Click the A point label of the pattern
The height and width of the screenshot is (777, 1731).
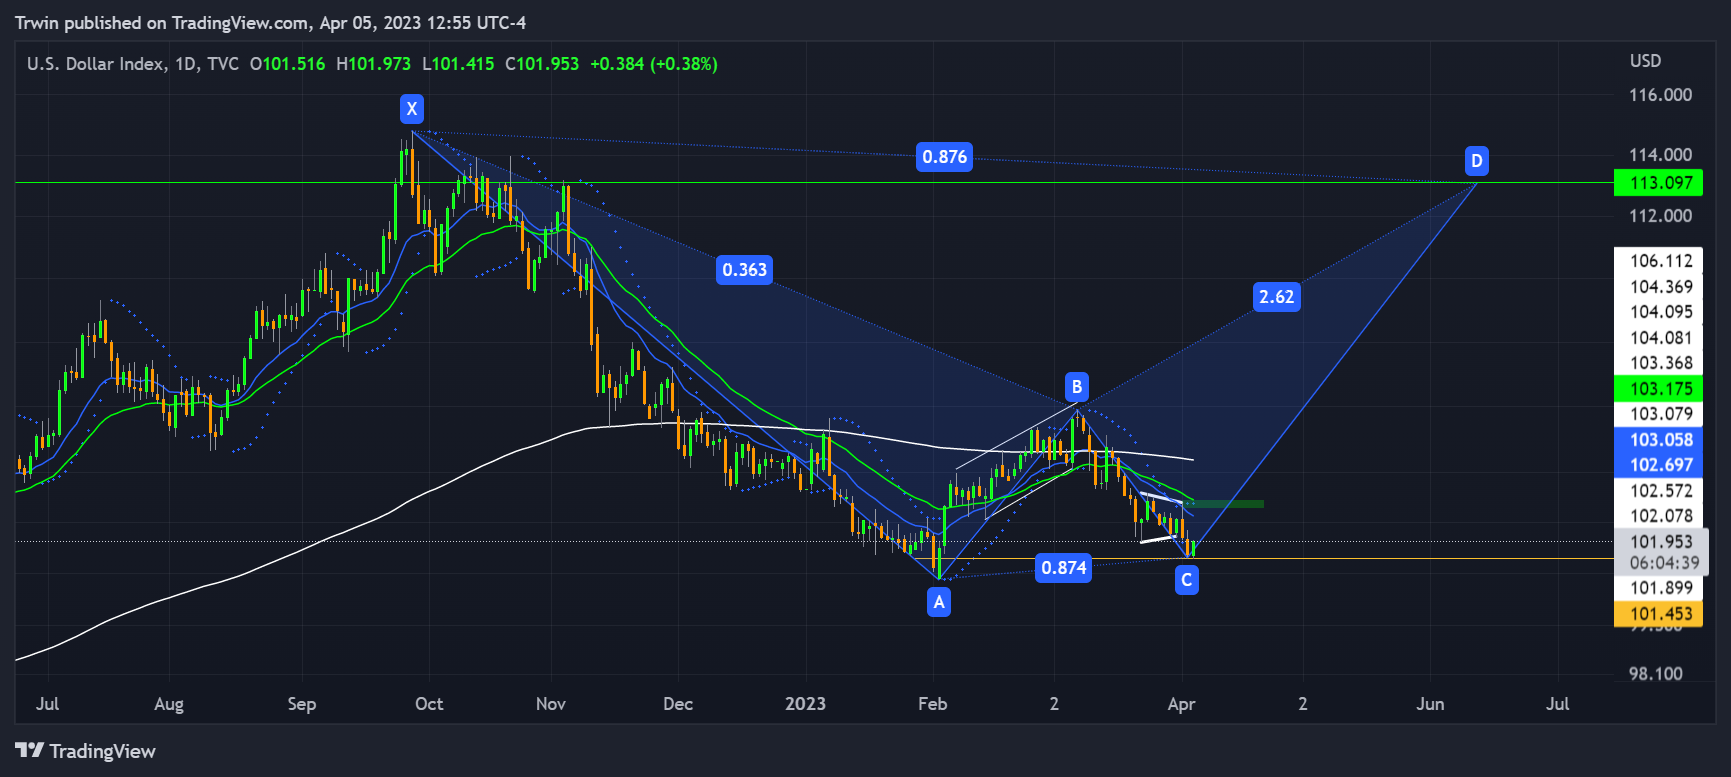[x=938, y=602]
